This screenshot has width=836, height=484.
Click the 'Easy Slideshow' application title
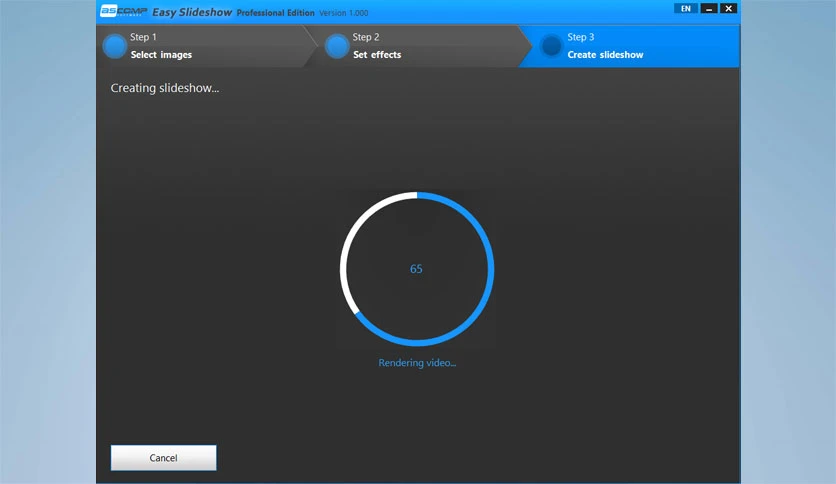click(192, 12)
